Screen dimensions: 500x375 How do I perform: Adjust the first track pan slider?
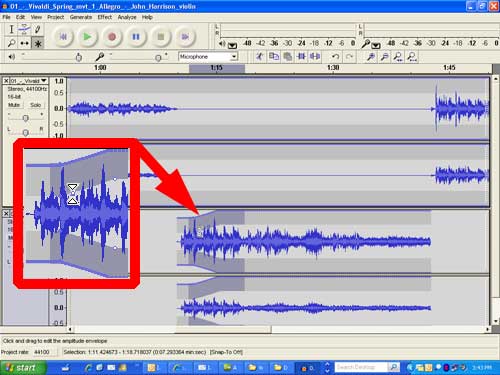point(25,132)
